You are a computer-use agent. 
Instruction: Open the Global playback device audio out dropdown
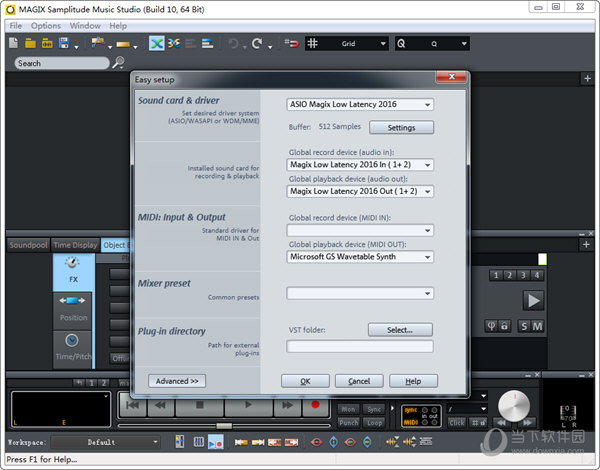point(360,191)
